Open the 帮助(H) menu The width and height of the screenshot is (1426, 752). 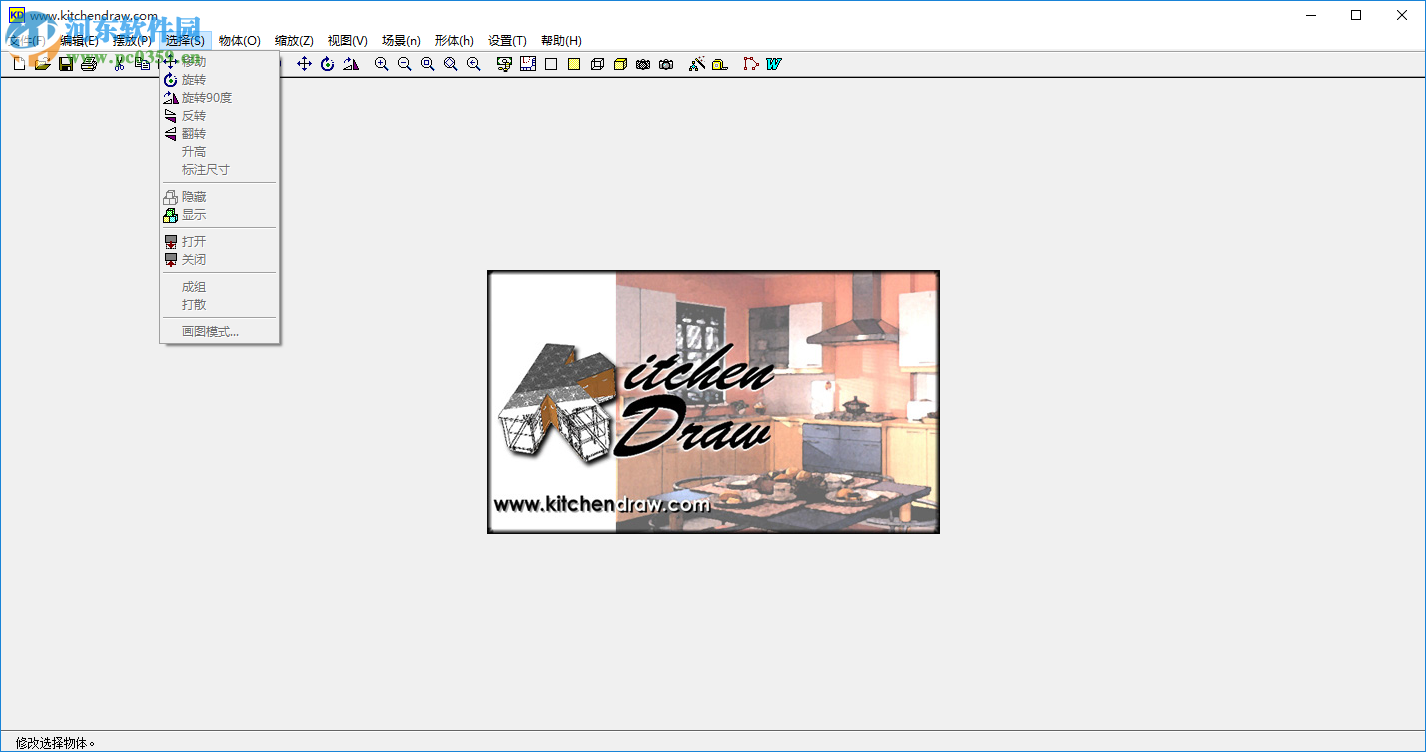pos(561,41)
